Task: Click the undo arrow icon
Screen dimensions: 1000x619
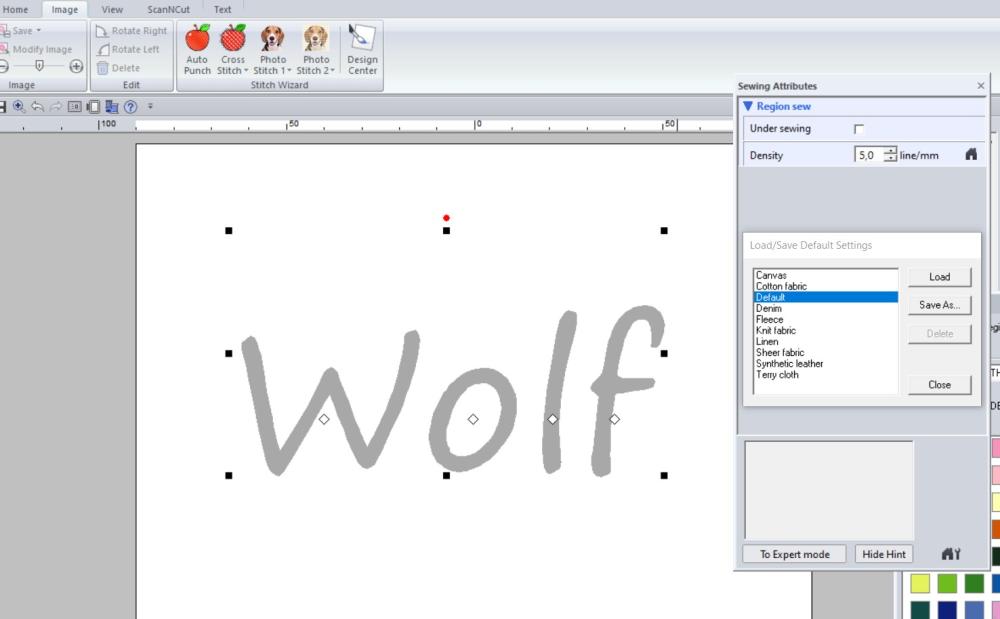Action: click(38, 106)
